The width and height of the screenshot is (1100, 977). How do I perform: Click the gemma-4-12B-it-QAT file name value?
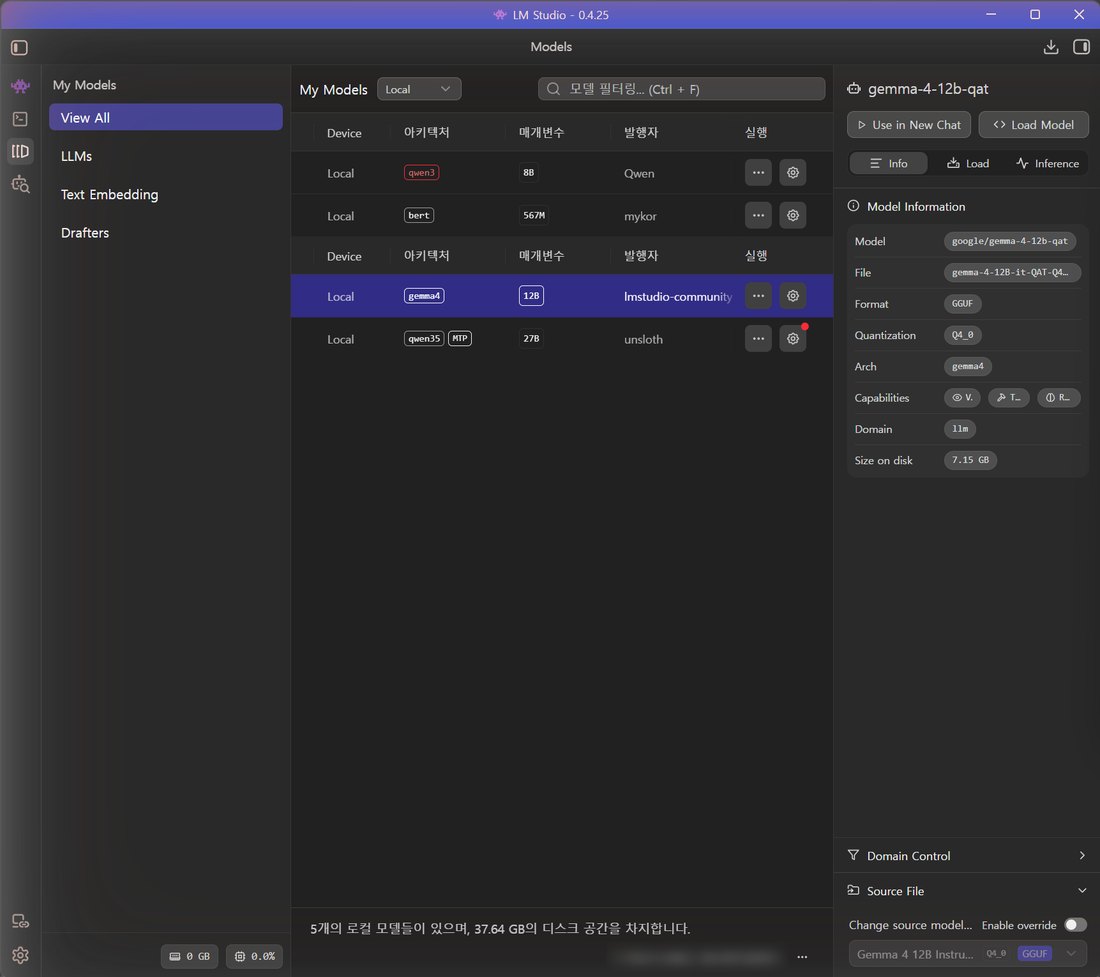[1012, 273]
